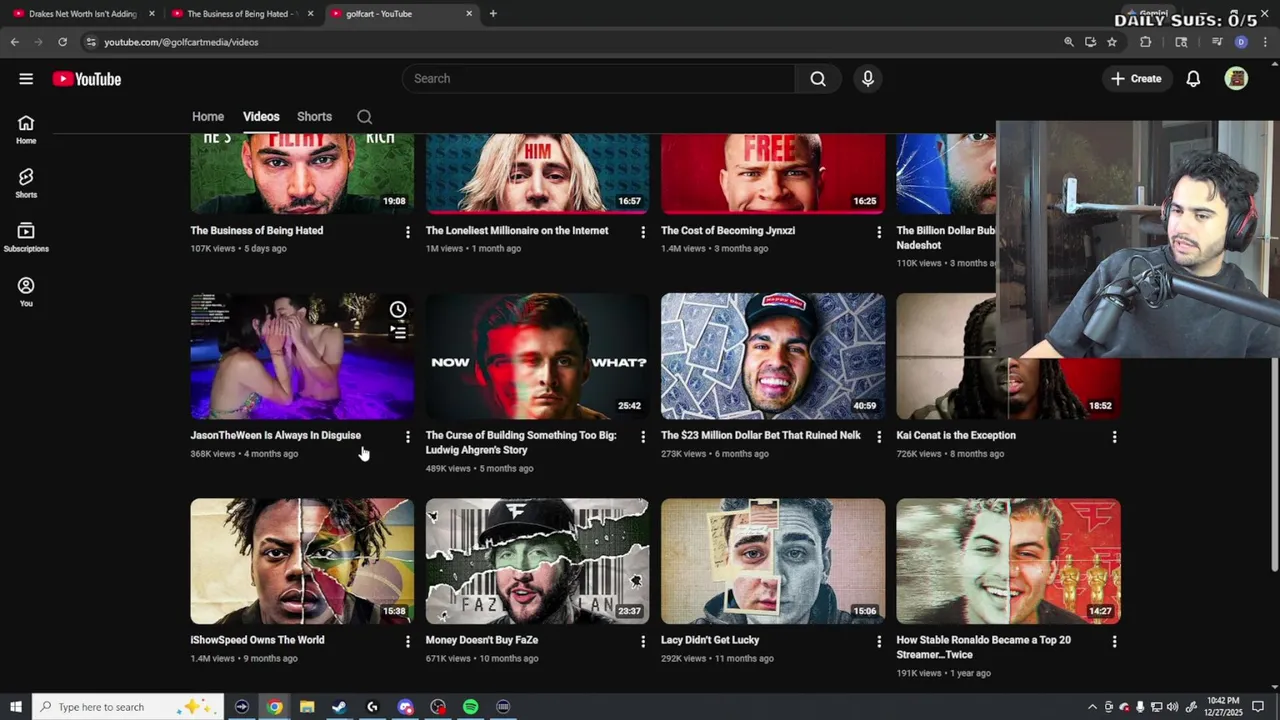Open the YouTube hamburger guide menu
This screenshot has height=720, width=1280.
(x=26, y=79)
